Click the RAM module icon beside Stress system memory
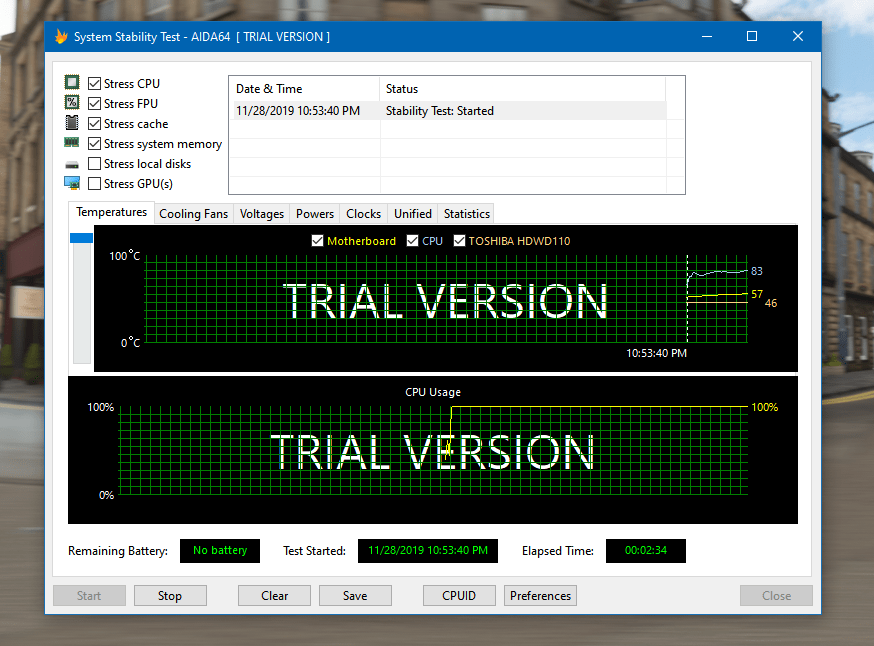The height and width of the screenshot is (646, 874). (x=72, y=143)
